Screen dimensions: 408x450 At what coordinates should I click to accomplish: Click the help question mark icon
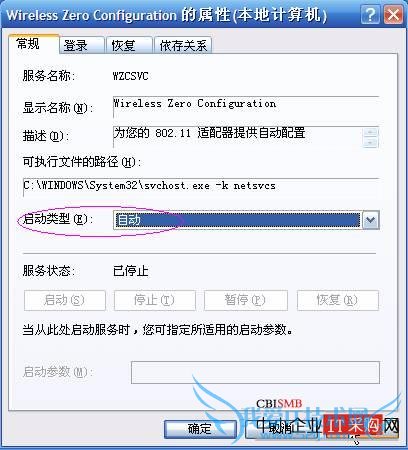370,15
